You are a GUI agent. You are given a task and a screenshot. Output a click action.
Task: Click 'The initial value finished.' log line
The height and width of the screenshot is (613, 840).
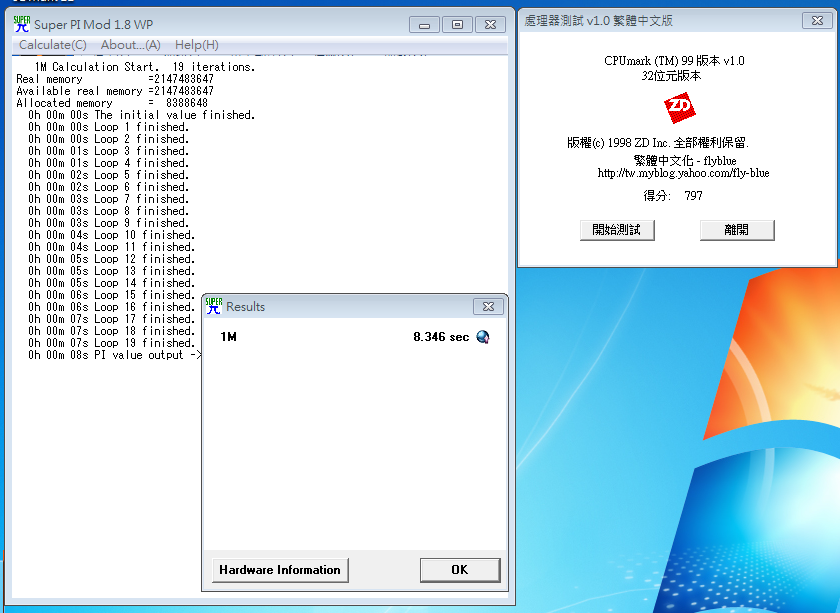click(141, 115)
